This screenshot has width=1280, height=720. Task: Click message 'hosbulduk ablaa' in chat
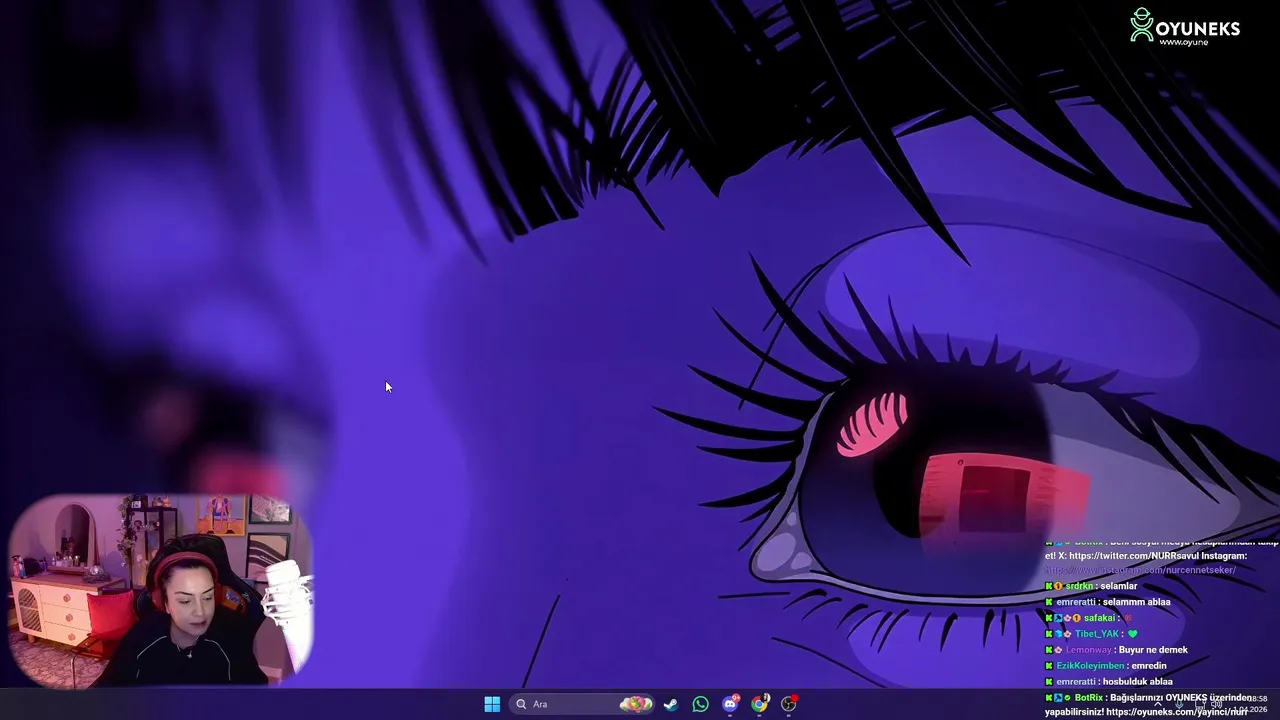click(x=1138, y=682)
